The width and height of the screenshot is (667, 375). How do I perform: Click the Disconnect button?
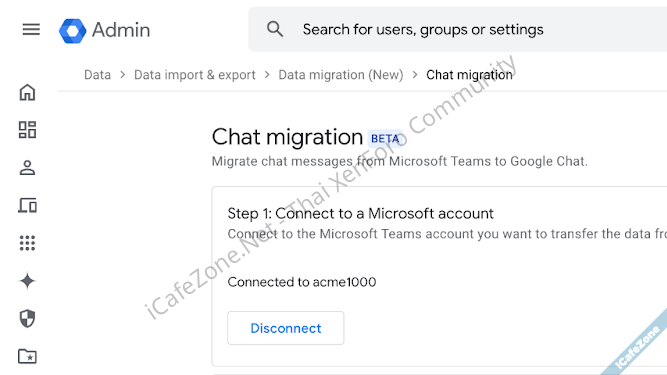click(x=285, y=328)
